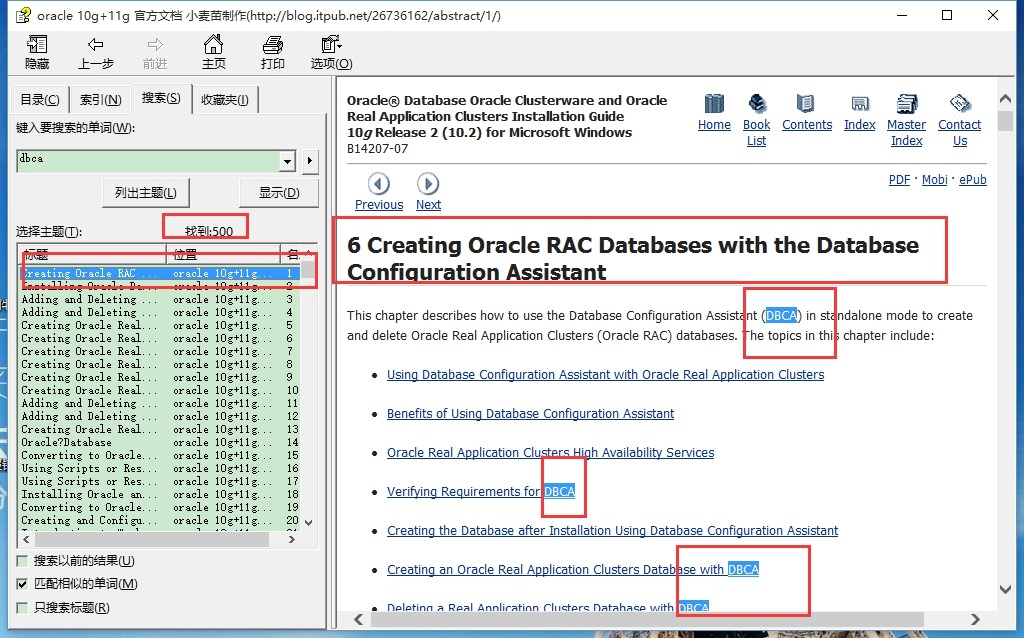Click the content pane scroll-down arrow
This screenshot has width=1024, height=638.
[1006, 588]
